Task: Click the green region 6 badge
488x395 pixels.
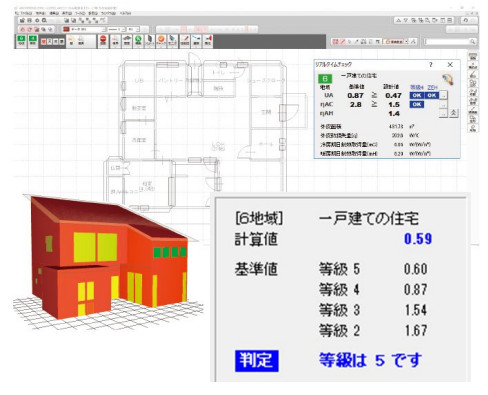Action: pyautogui.click(x=324, y=79)
